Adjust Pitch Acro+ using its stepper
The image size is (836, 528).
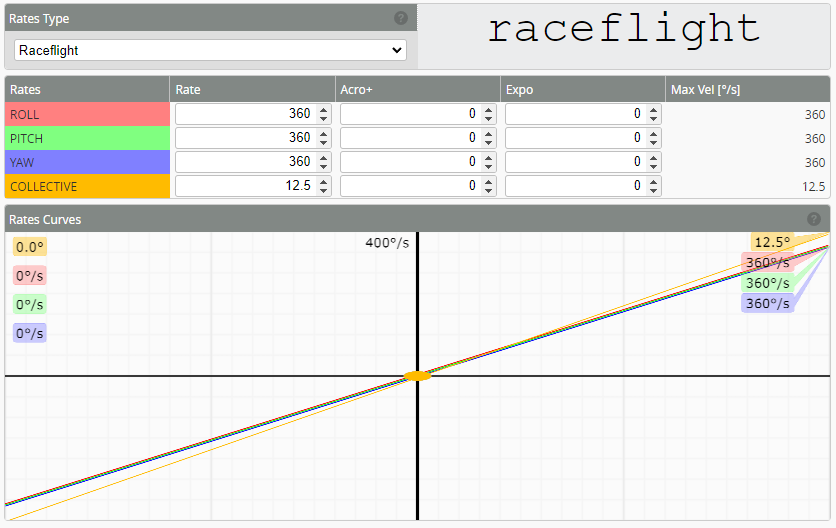click(x=488, y=138)
